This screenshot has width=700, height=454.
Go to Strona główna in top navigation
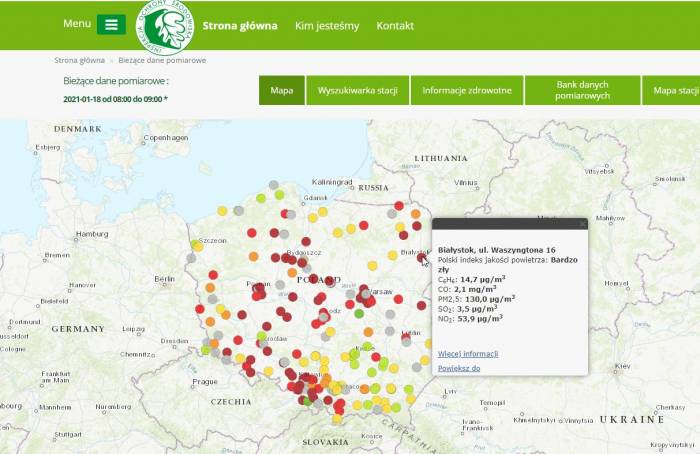(x=240, y=25)
